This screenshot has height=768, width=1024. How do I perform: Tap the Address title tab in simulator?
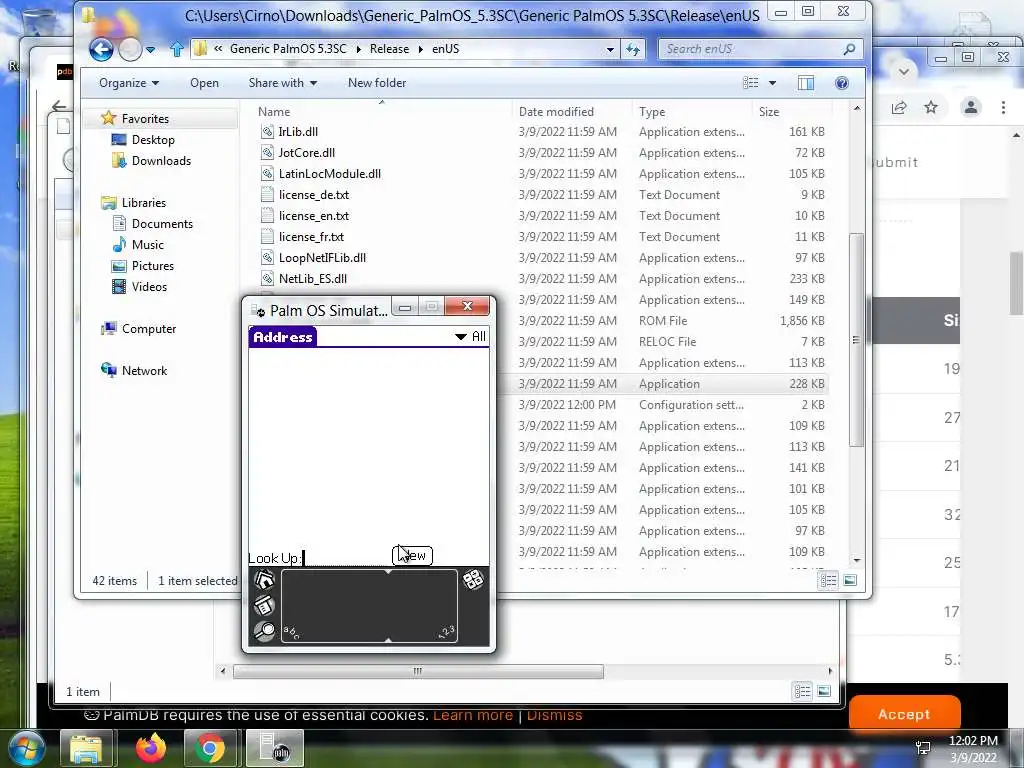283,337
